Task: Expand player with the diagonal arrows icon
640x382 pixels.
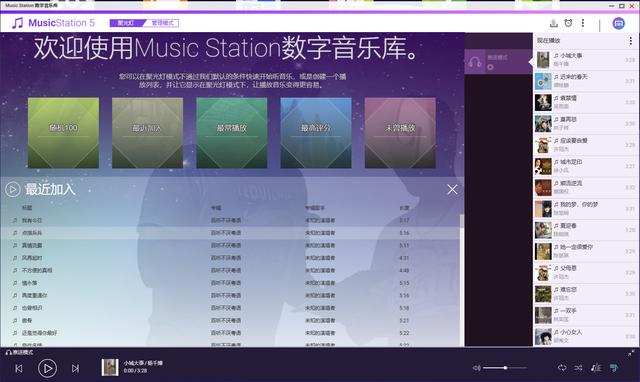Action: pos(631,353)
